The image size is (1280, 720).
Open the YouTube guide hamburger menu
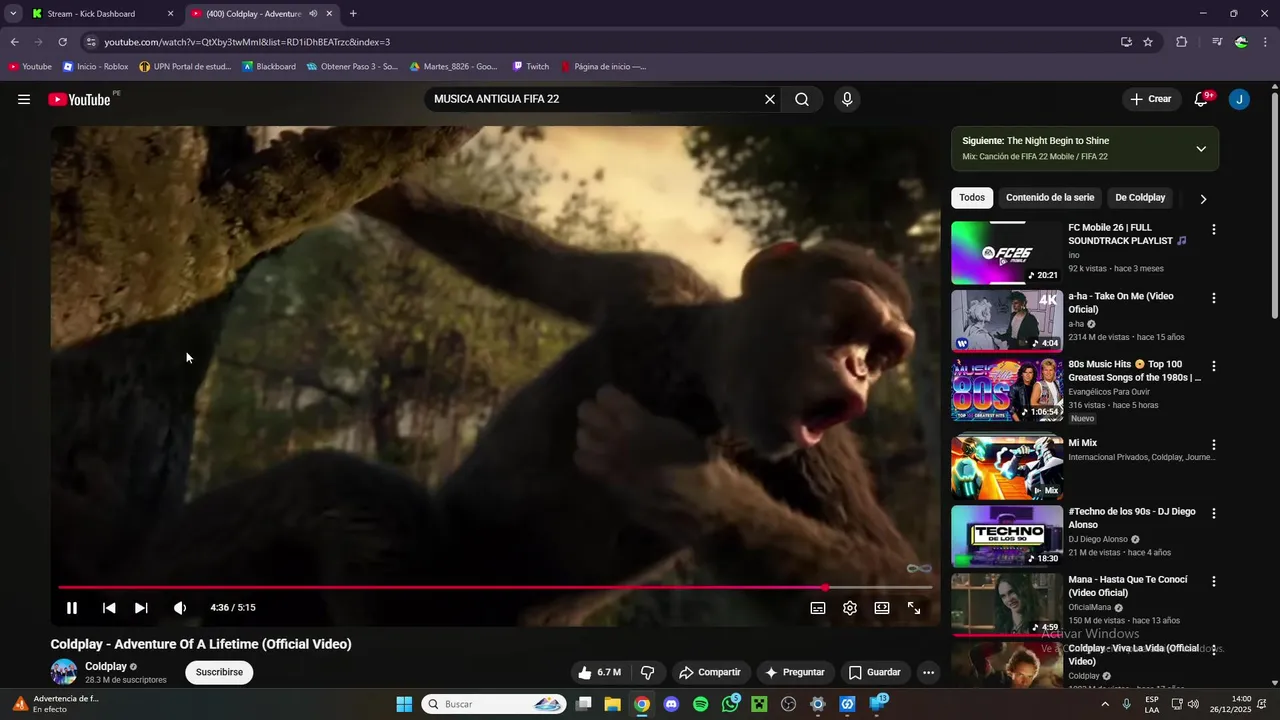coord(24,99)
